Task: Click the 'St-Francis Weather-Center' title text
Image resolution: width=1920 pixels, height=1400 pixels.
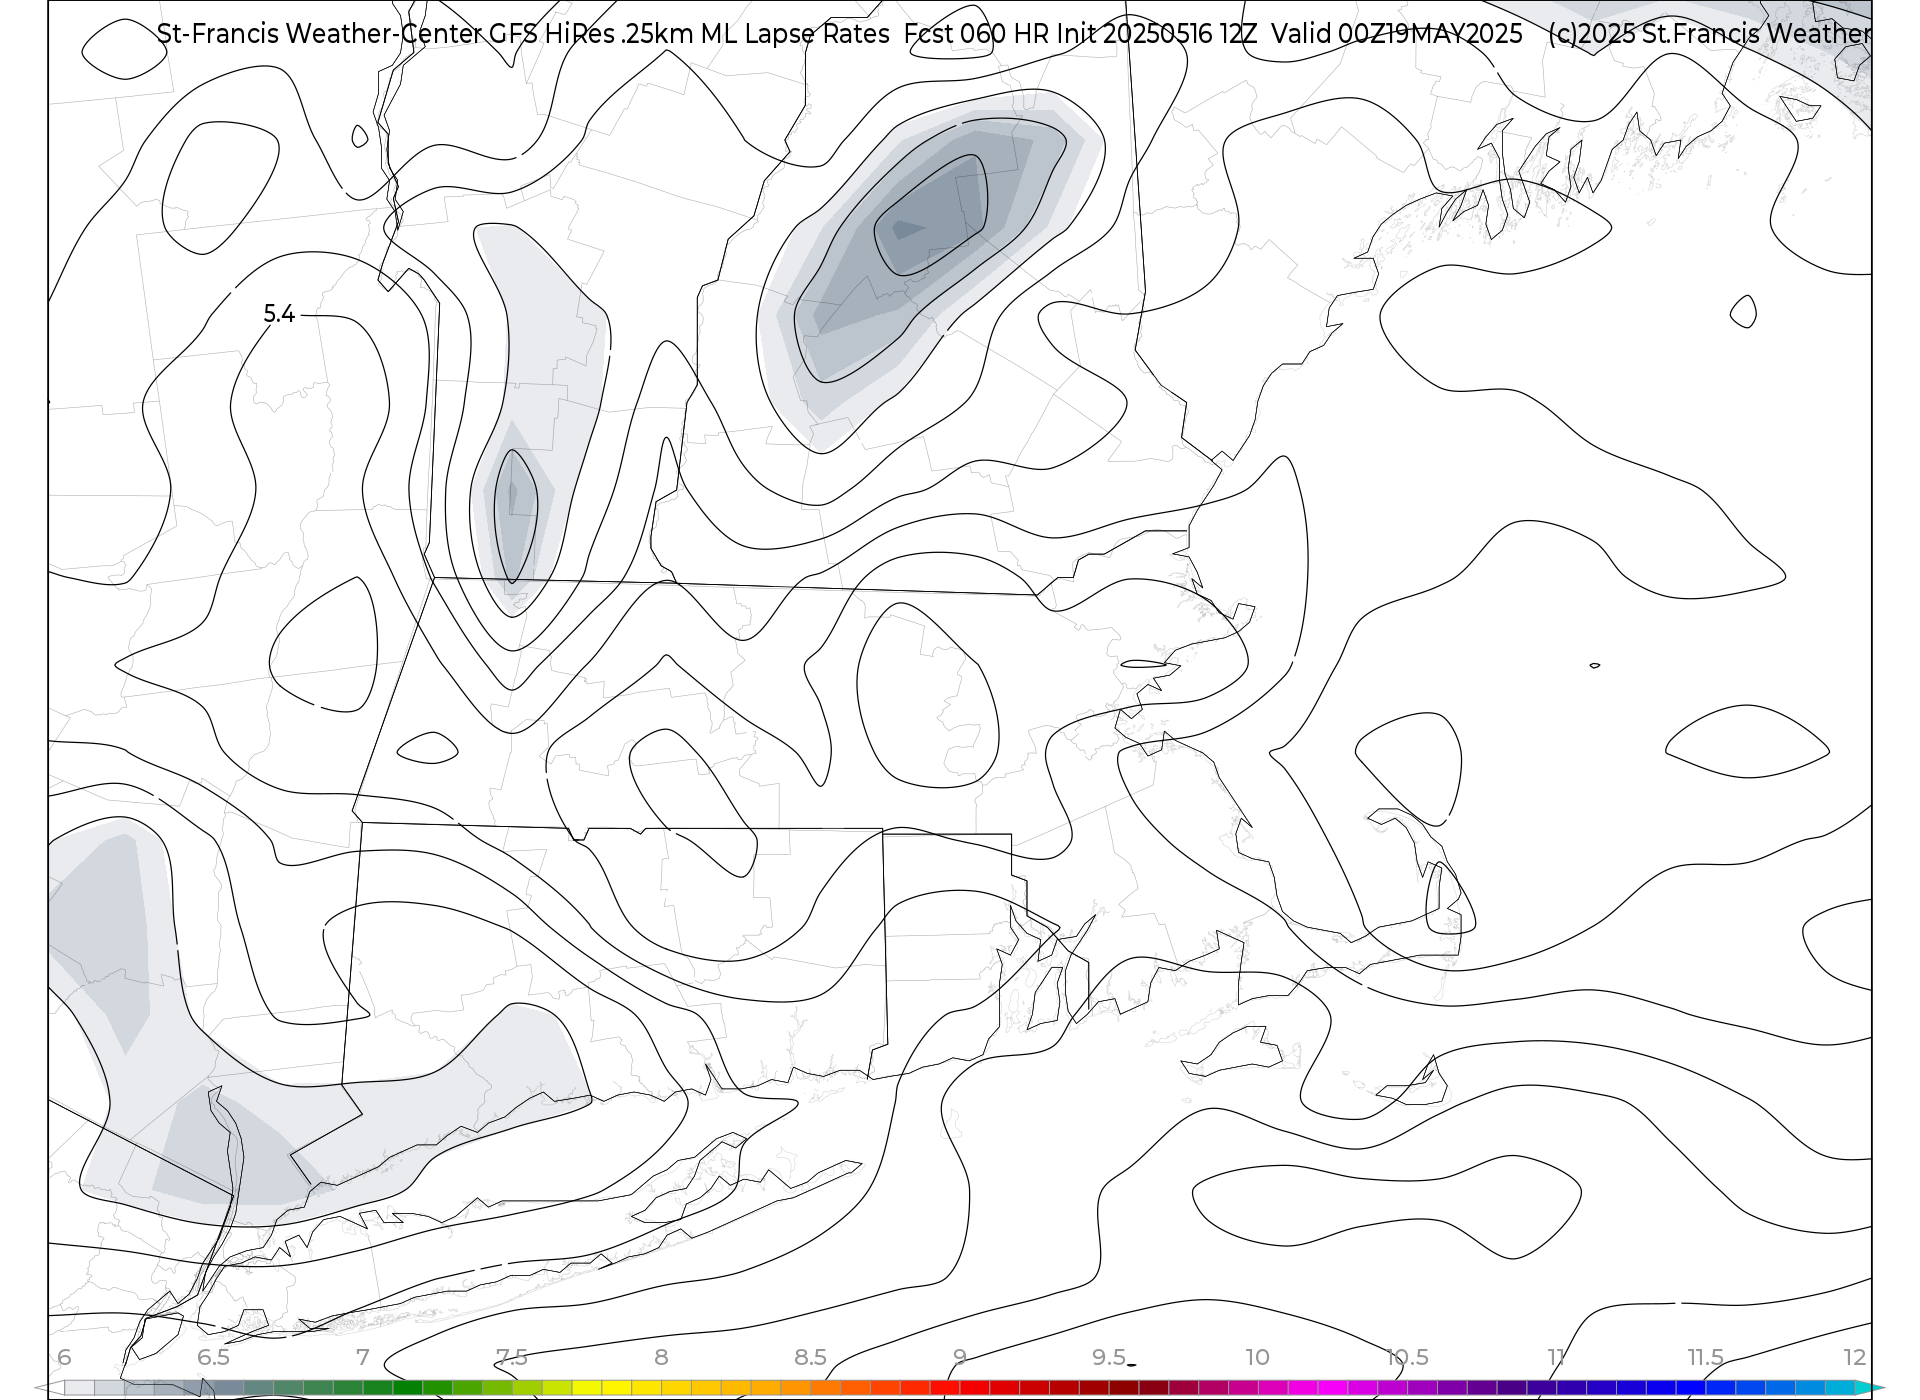Action: (x=320, y=34)
